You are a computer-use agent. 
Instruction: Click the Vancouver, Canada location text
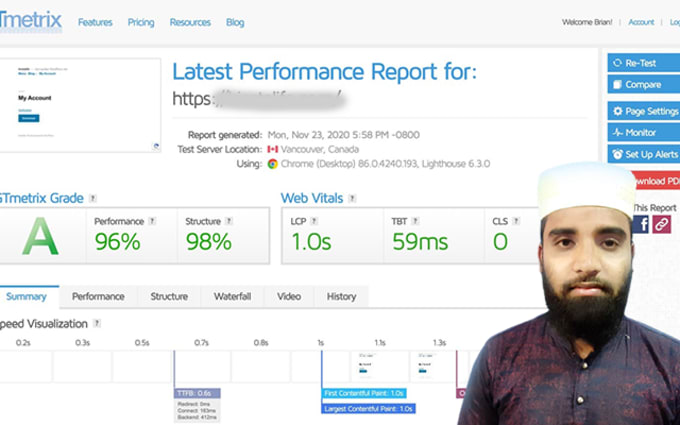(320, 149)
